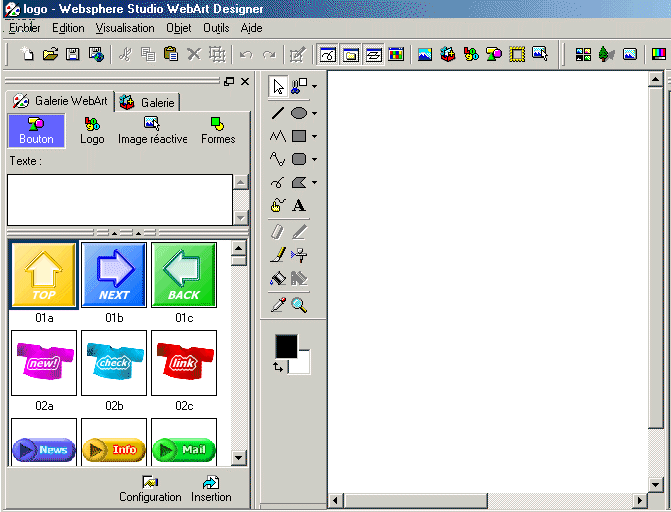
Task: Select the paintbrush tool
Action: click(x=277, y=254)
